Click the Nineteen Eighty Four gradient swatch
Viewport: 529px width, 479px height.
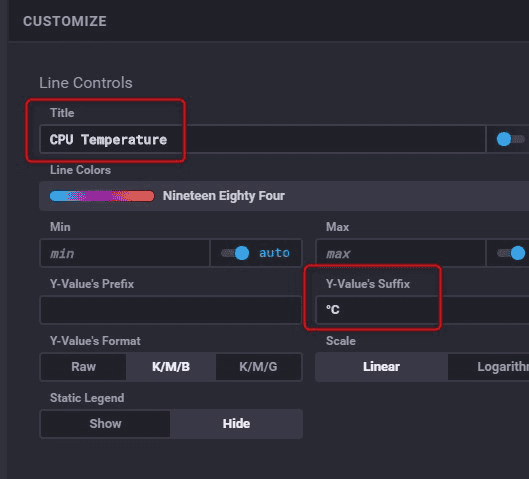tap(102, 196)
